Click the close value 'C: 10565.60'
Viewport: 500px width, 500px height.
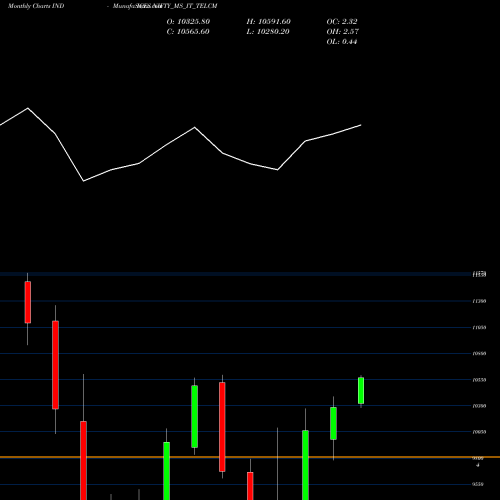188,32
